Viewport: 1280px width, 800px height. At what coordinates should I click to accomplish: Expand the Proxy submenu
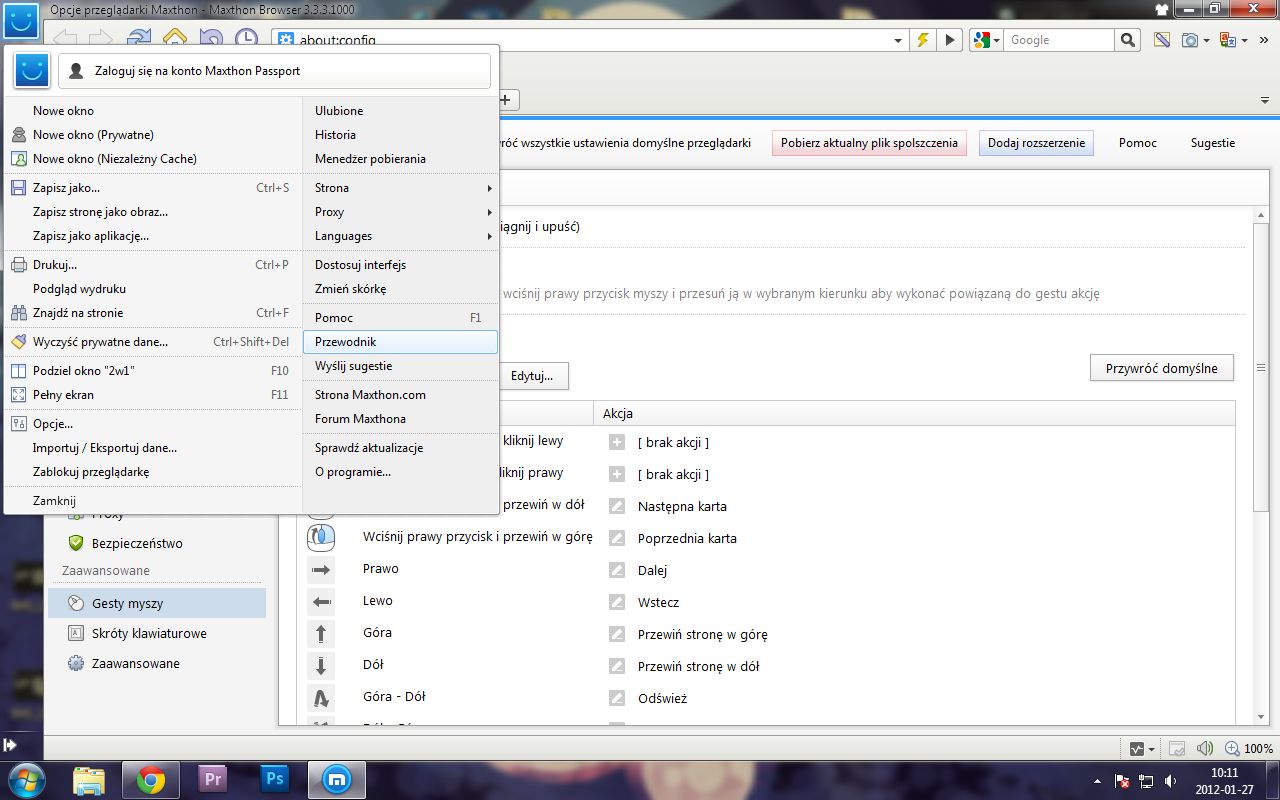click(400, 211)
